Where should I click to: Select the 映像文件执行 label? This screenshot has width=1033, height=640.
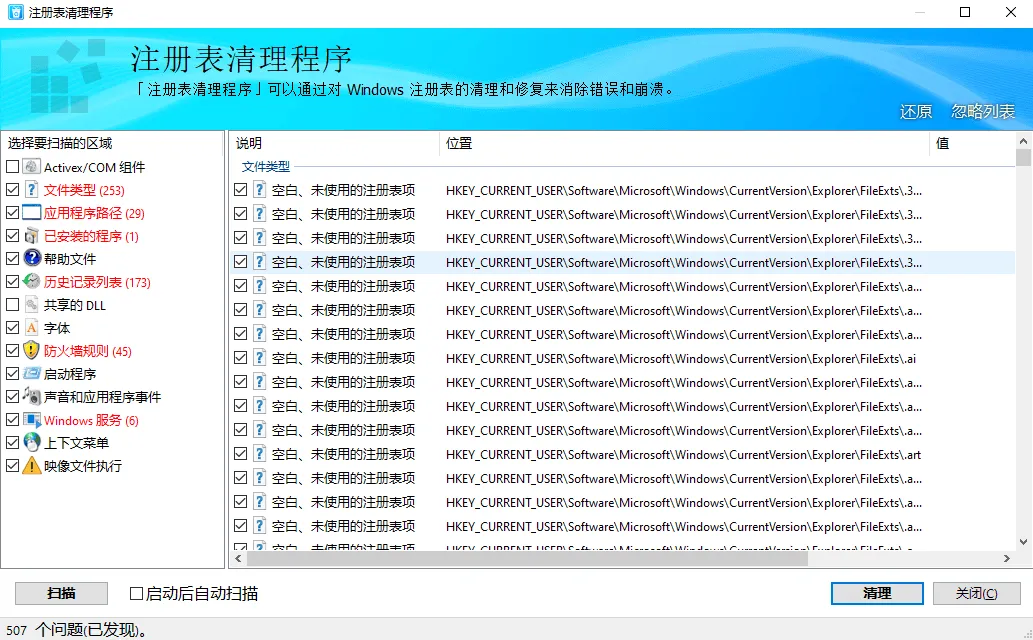(83, 466)
